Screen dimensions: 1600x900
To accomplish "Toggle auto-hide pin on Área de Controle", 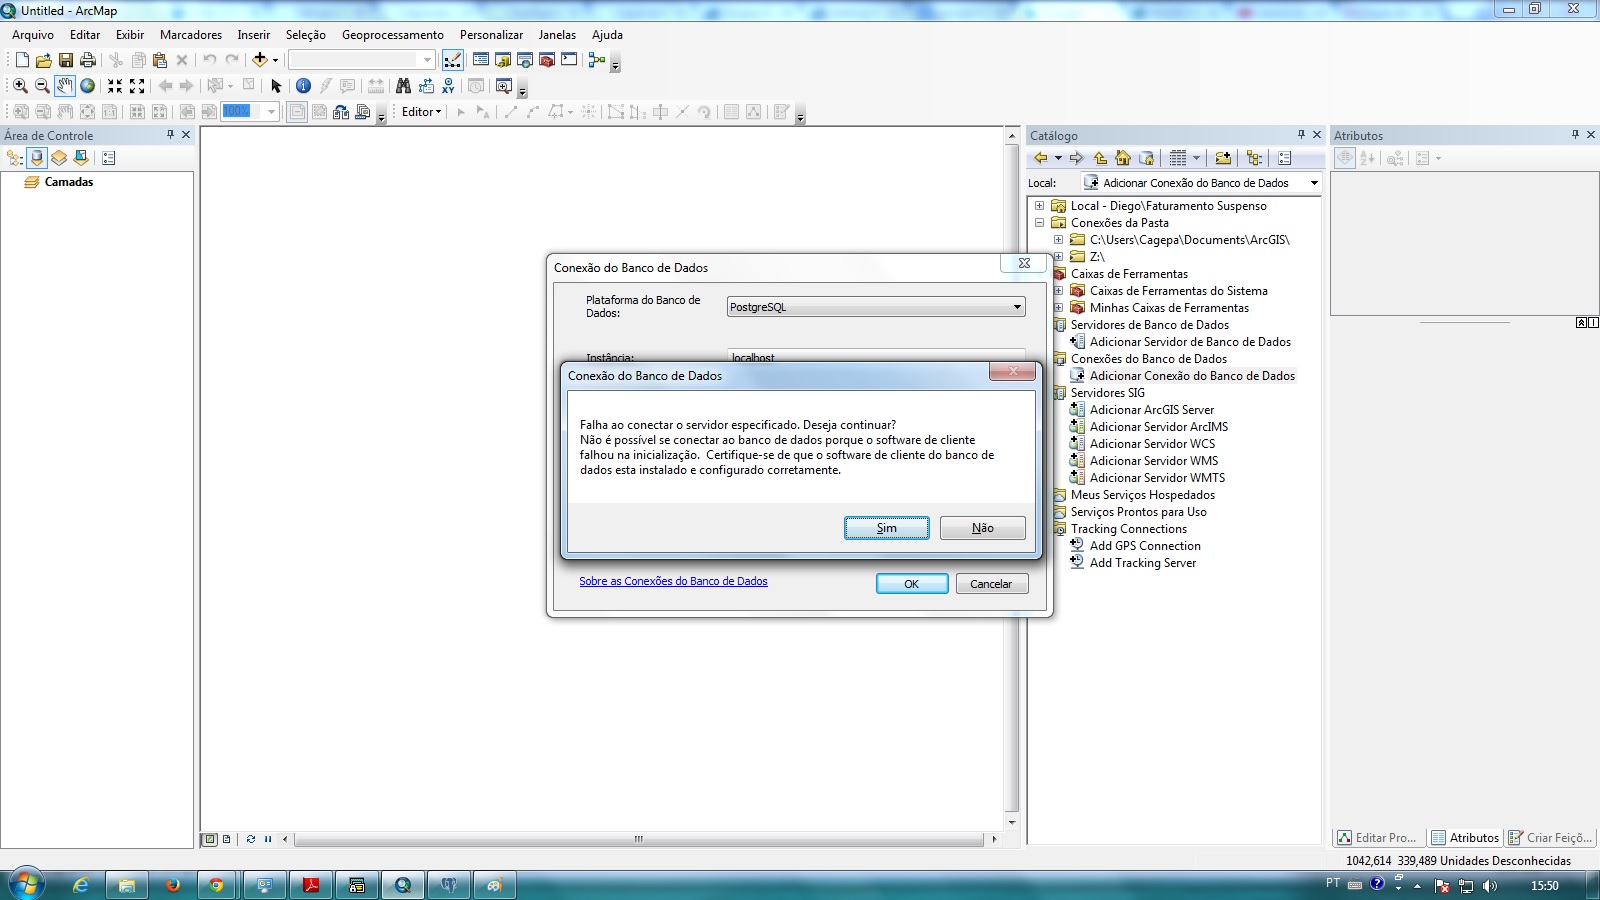I will (170, 134).
